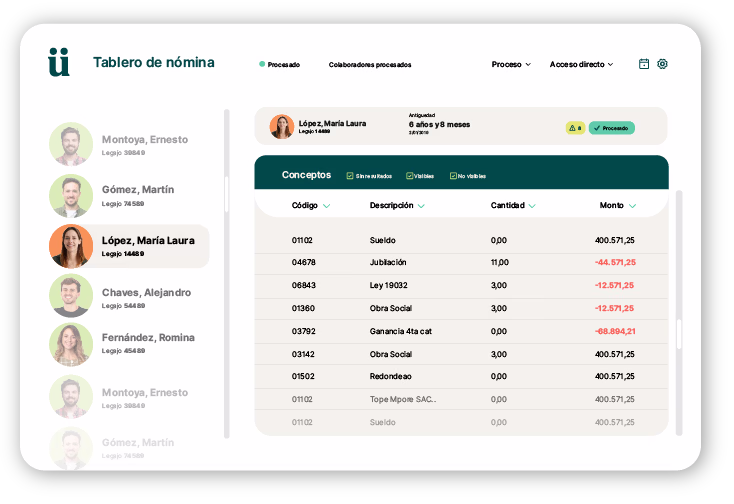The width and height of the screenshot is (734, 504).
Task: Click the green Procesado status button
Action: coord(611,128)
